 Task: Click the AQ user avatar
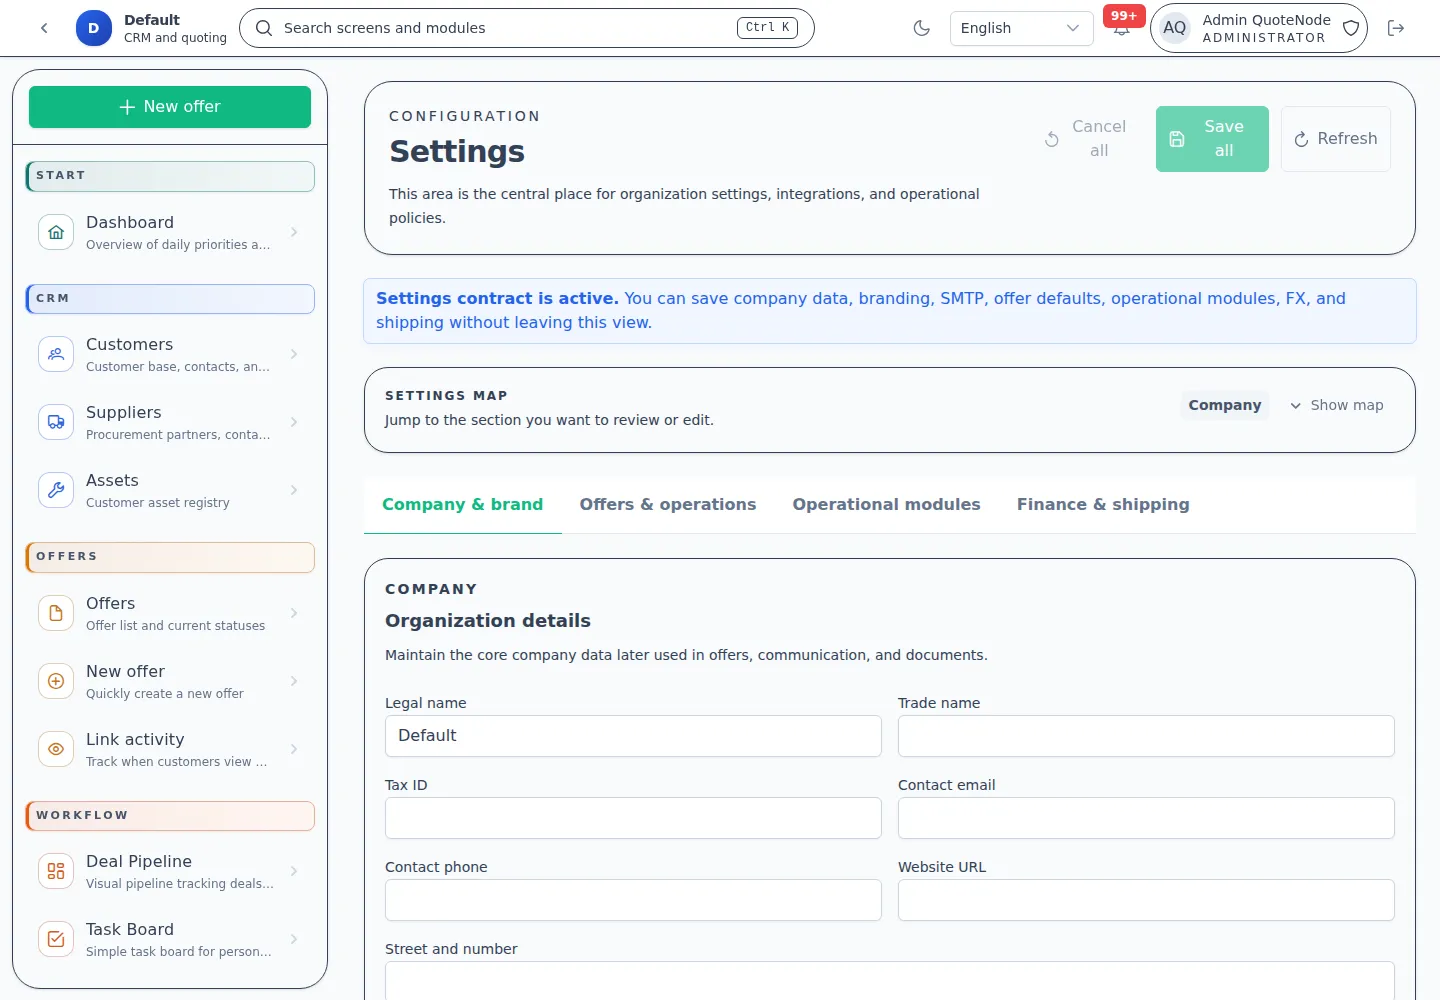1175,28
